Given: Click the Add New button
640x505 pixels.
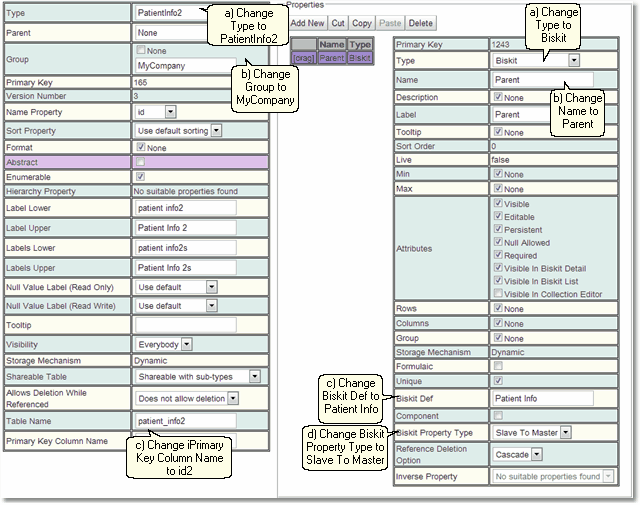Looking at the screenshot, I should (307, 22).
